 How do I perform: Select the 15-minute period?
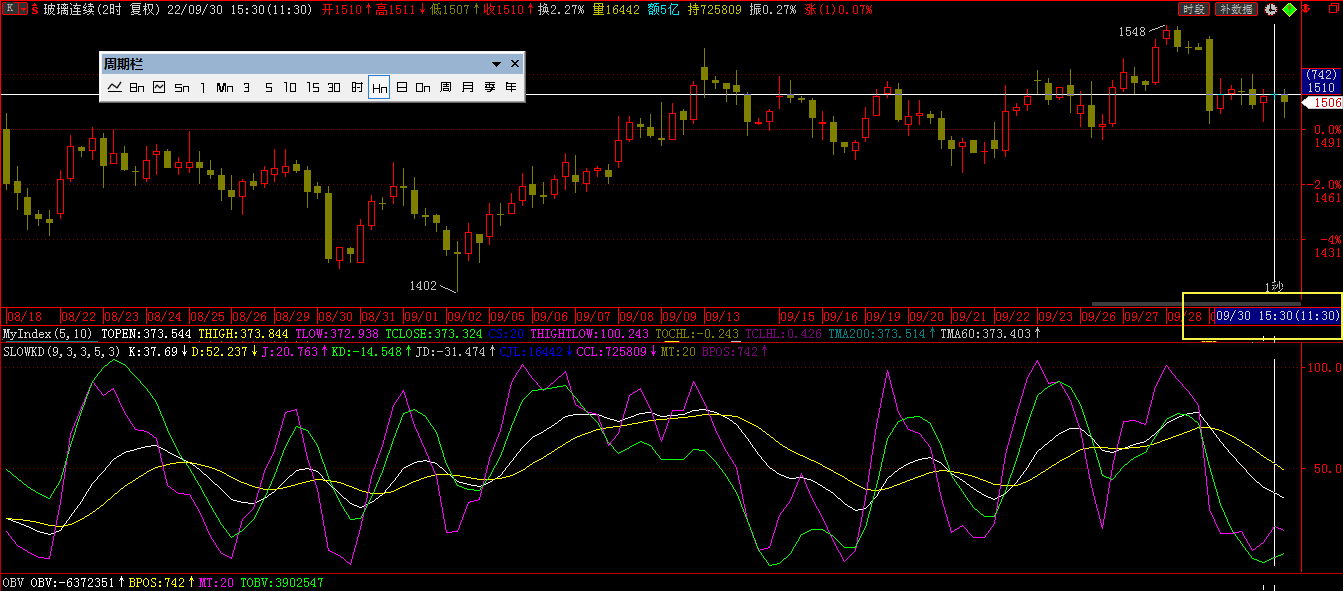coord(313,88)
